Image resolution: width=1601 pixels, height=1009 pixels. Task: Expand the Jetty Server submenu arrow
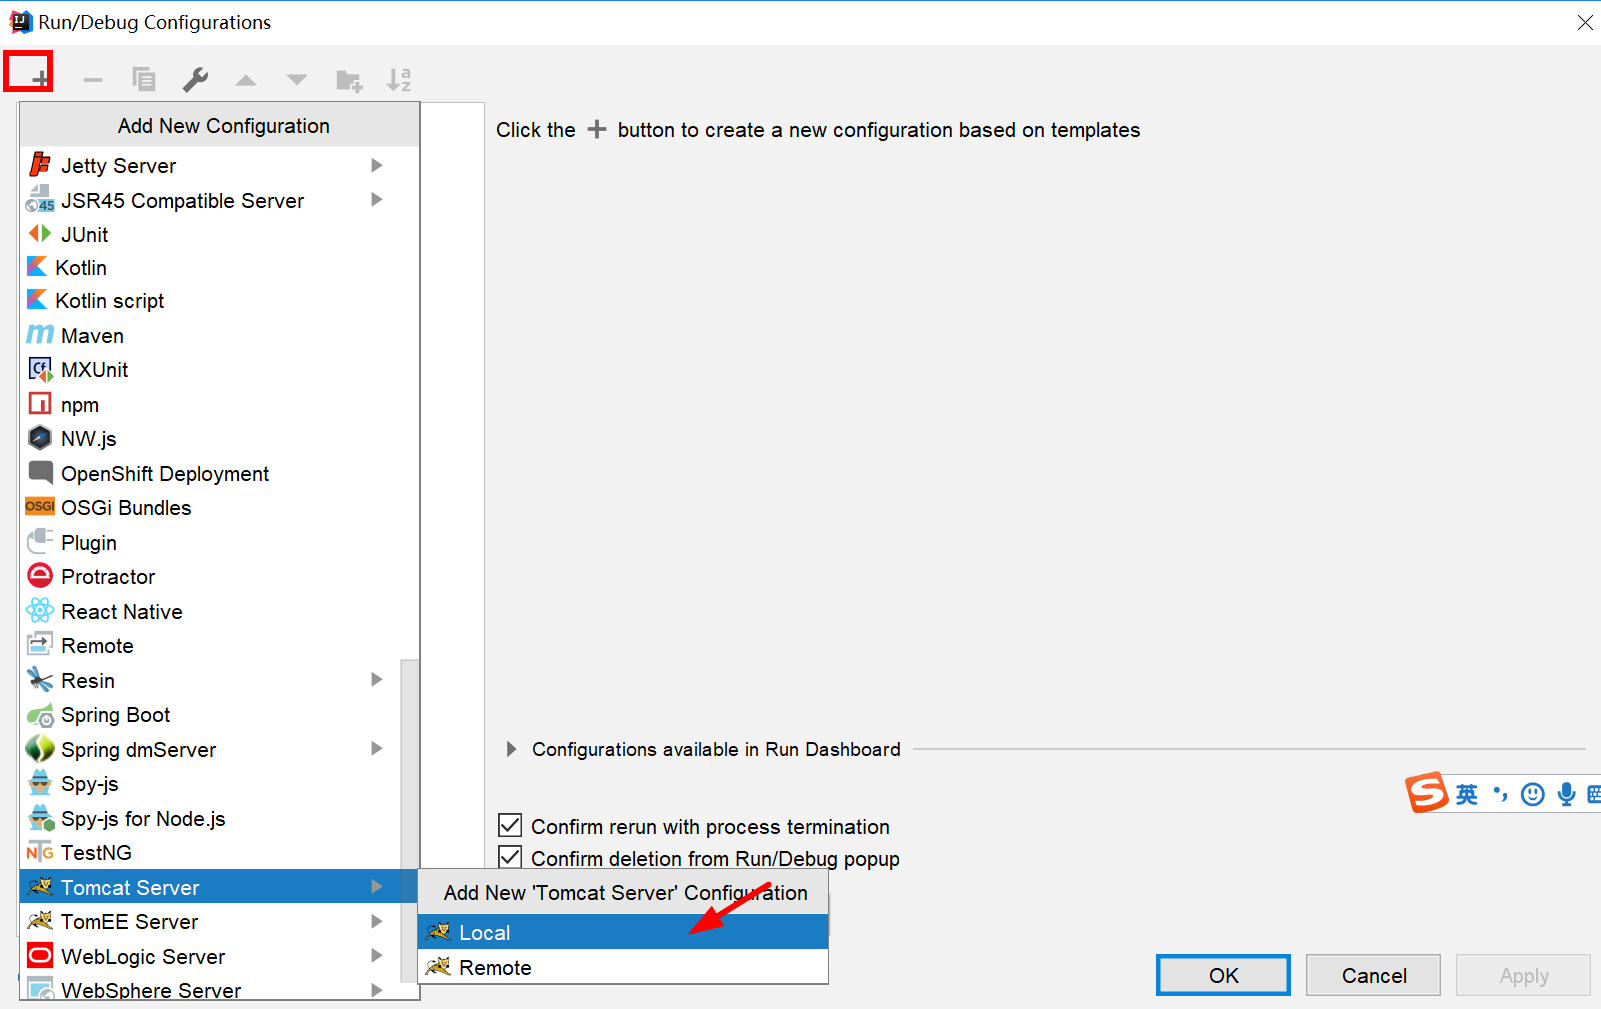point(377,165)
